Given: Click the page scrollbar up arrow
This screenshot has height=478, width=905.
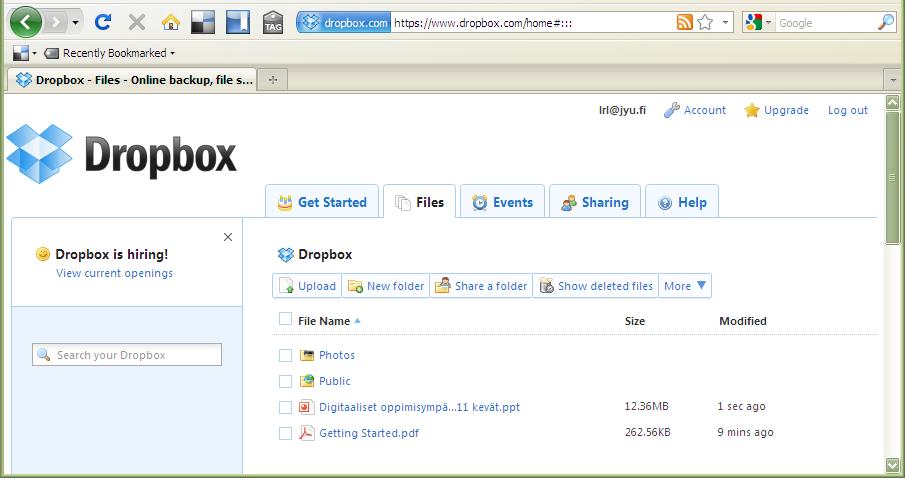Looking at the screenshot, I should [x=892, y=102].
